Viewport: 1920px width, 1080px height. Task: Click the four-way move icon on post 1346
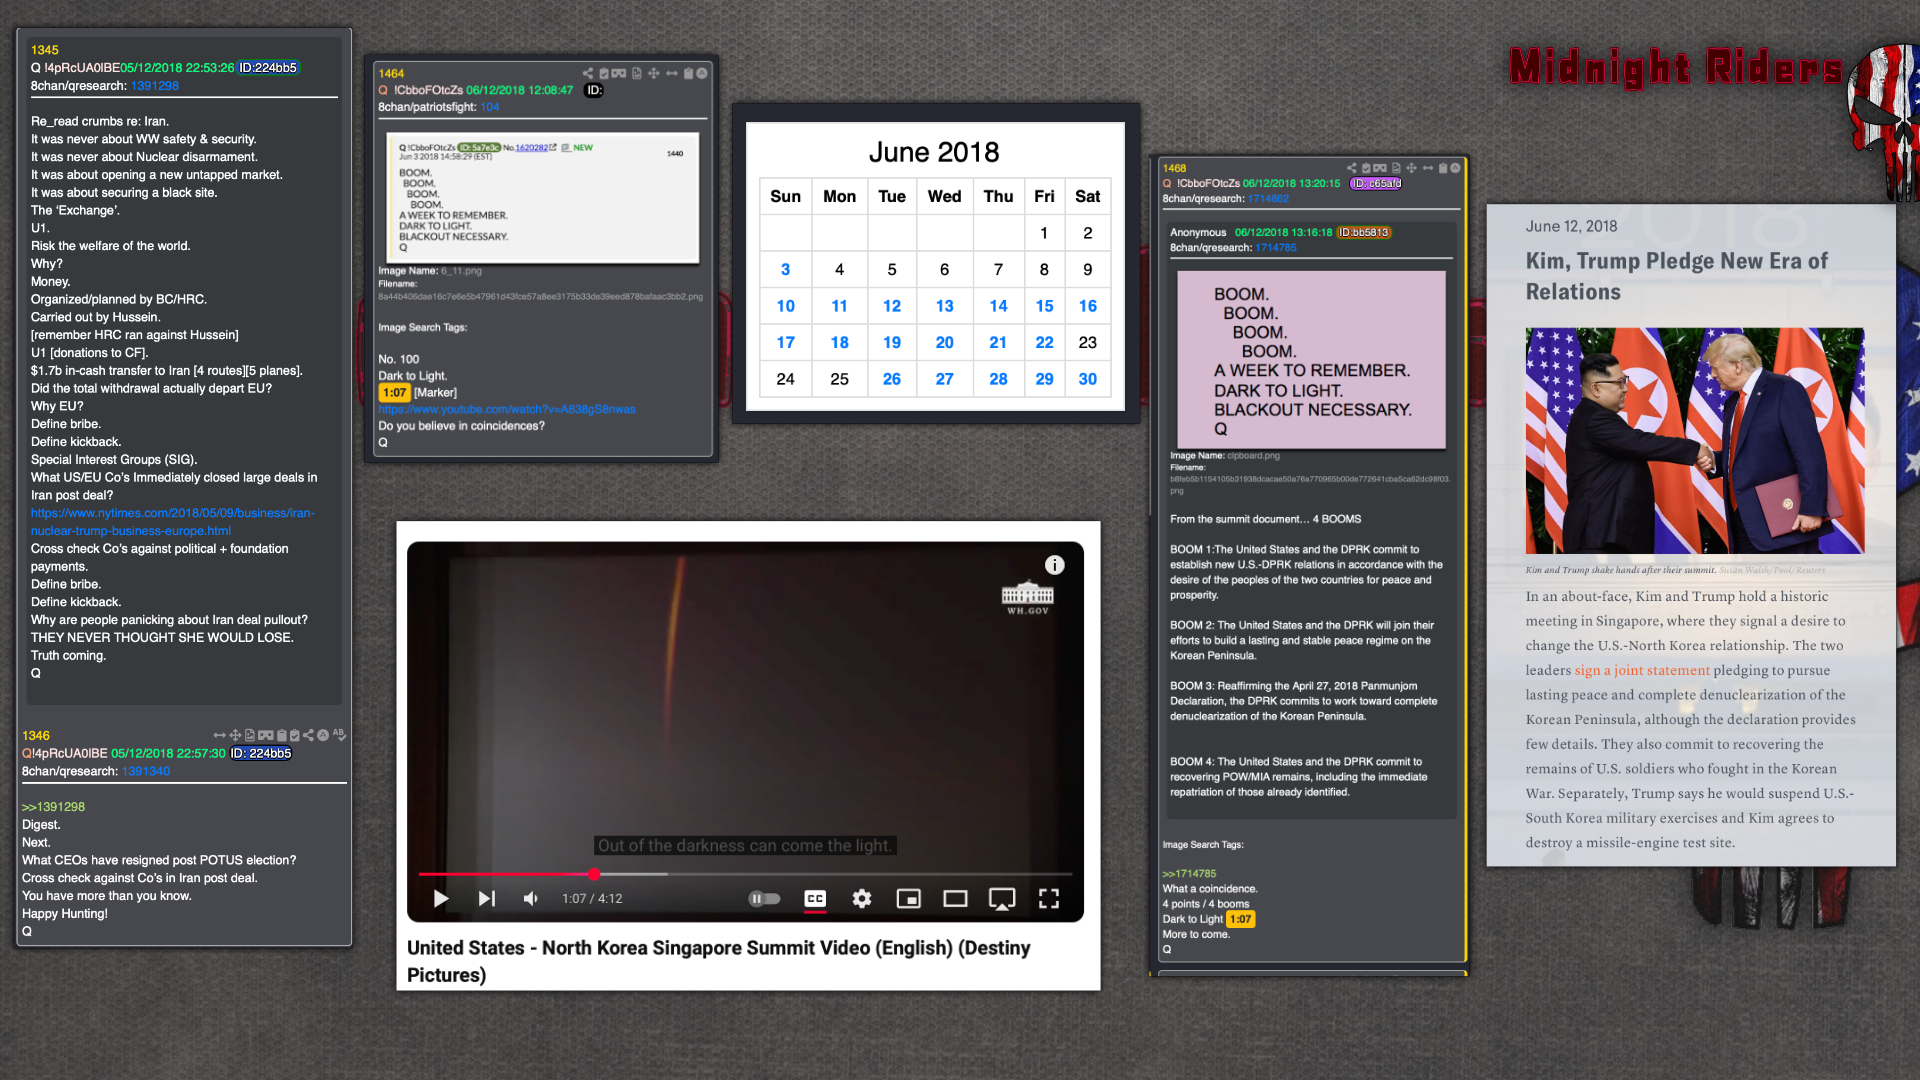pos(235,735)
